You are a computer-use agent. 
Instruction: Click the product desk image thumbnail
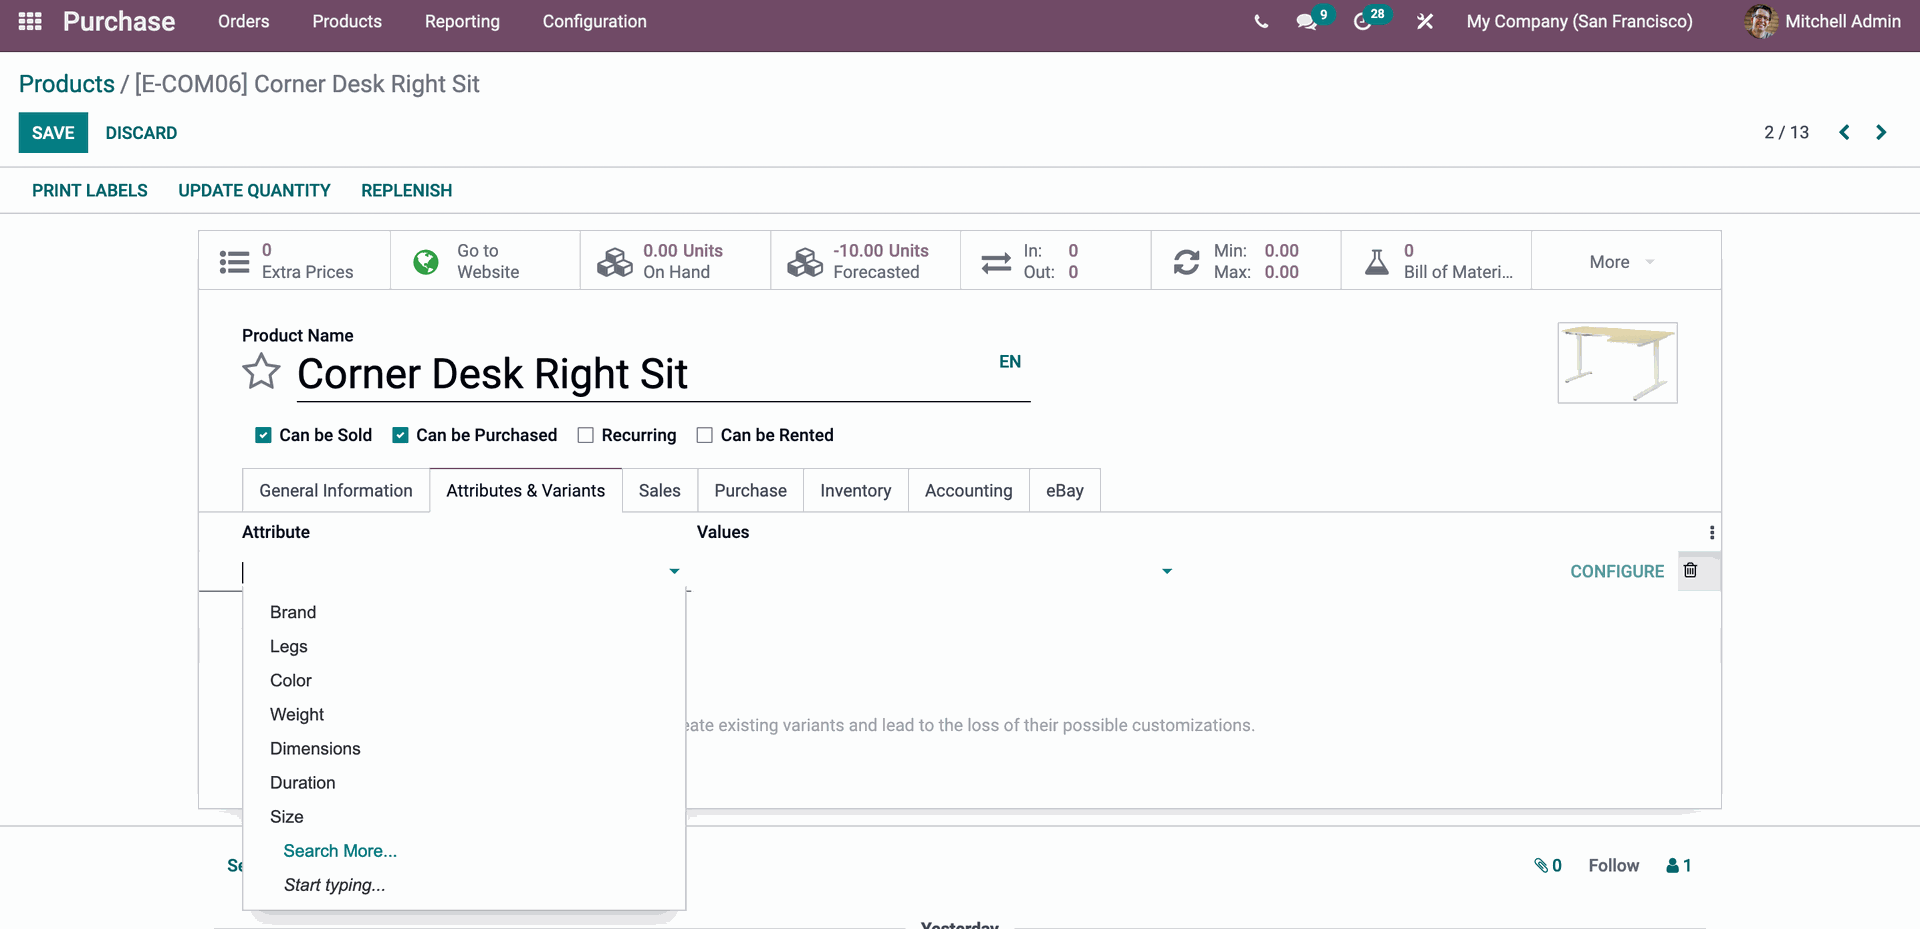click(1617, 363)
